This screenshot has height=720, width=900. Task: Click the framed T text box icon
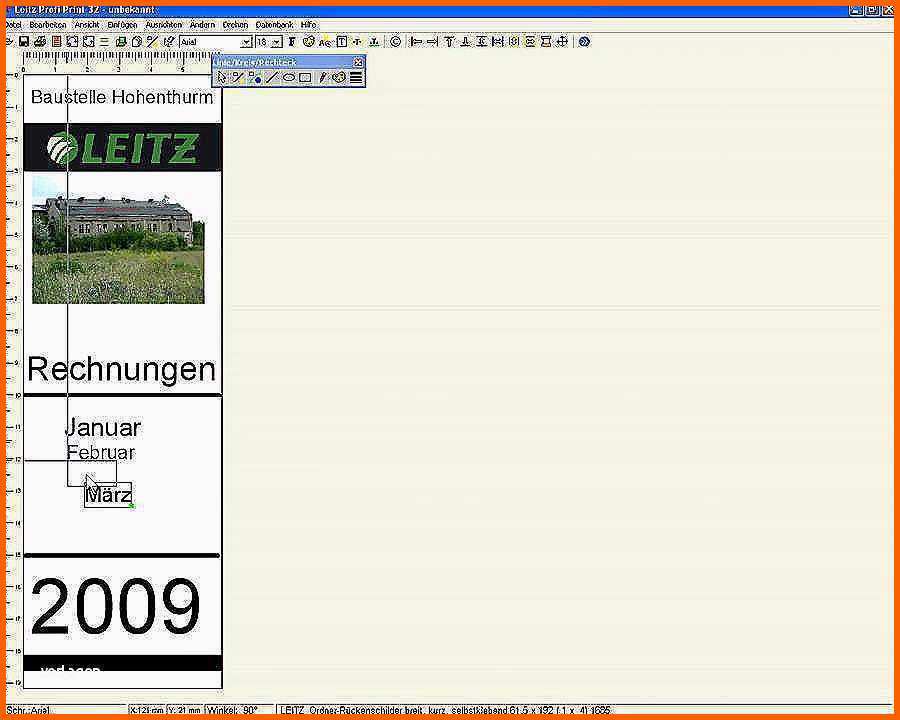[x=342, y=41]
